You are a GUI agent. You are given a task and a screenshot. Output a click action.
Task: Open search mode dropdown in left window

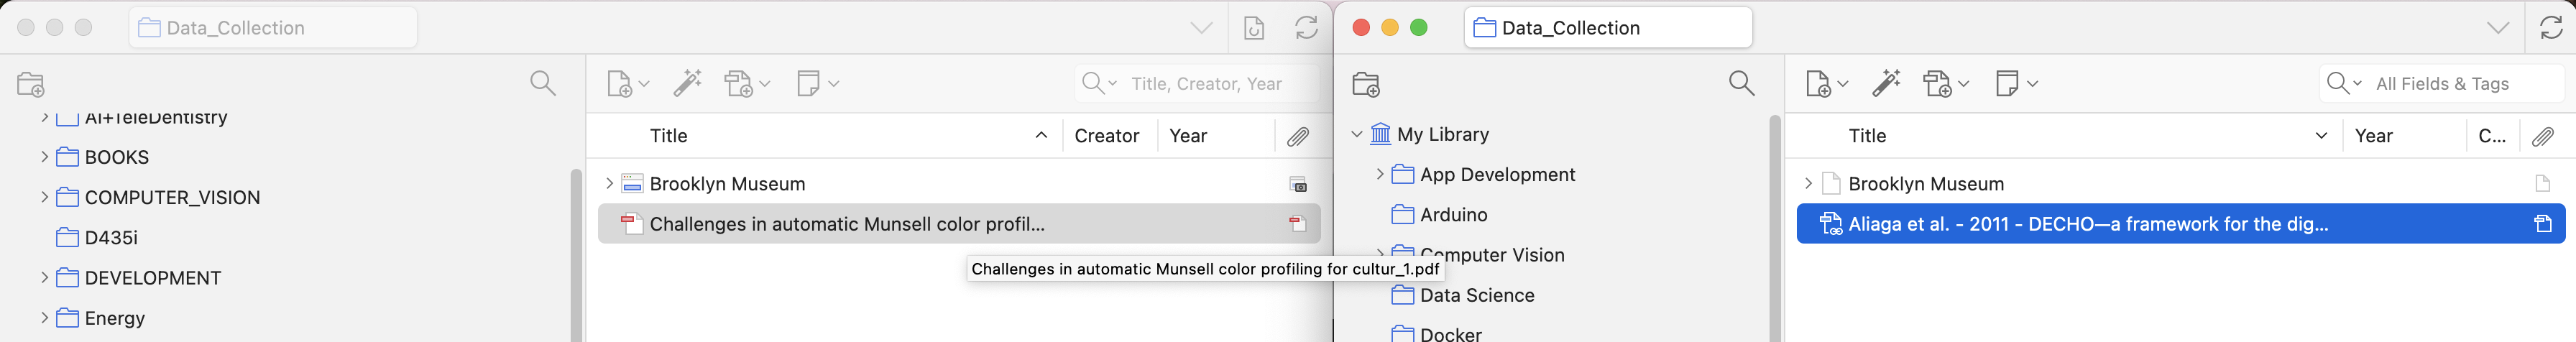[1099, 84]
